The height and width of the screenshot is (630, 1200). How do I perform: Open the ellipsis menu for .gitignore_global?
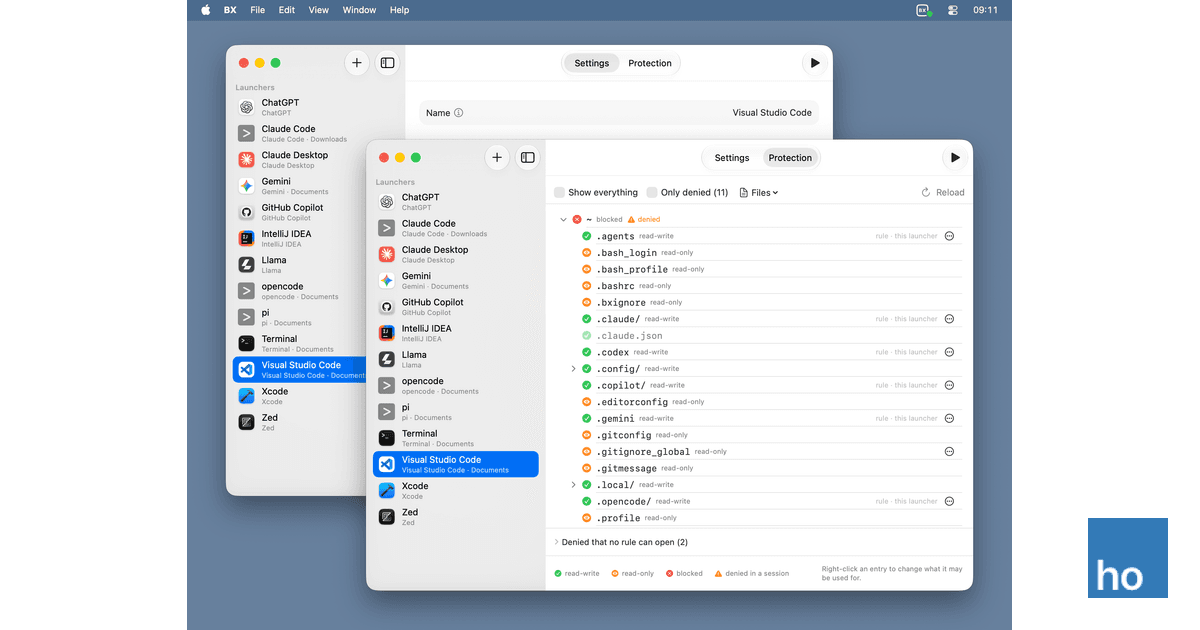pos(949,452)
